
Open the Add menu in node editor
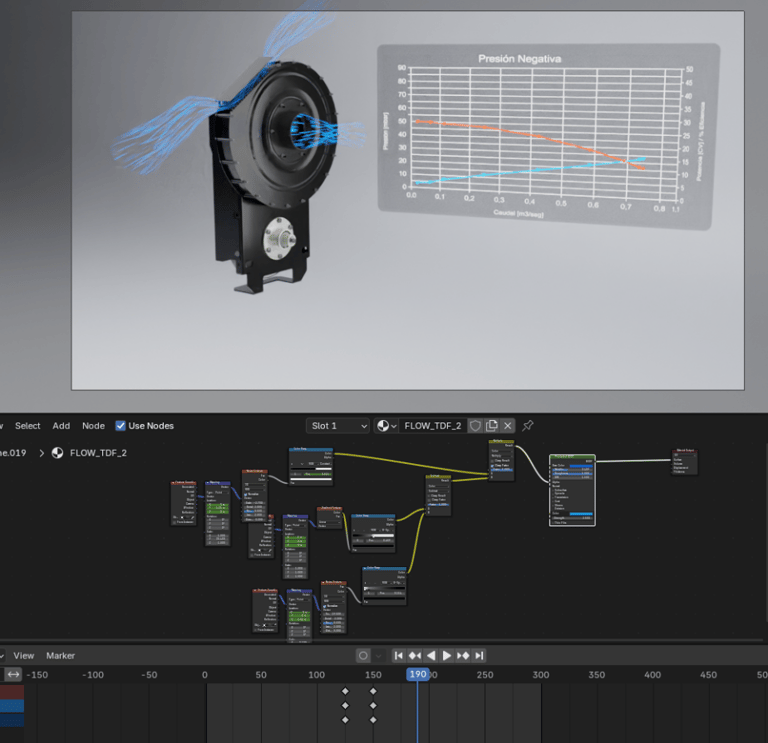pos(61,426)
